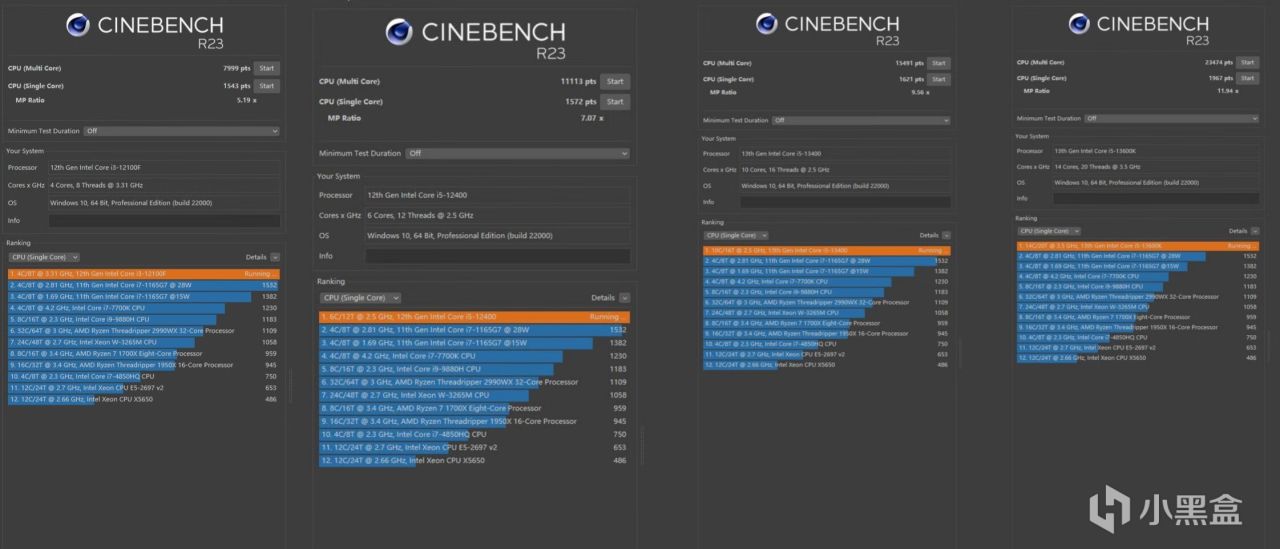Expand Details arrow in i5-13400 window
This screenshot has height=549, width=1280.
point(946,235)
